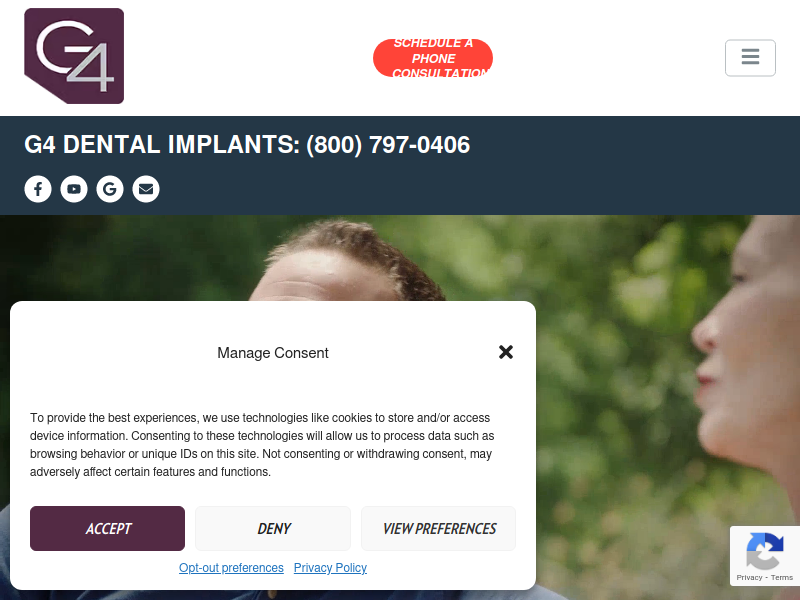The height and width of the screenshot is (600, 800).
Task: Open the Google social icon
Action: coord(110,189)
